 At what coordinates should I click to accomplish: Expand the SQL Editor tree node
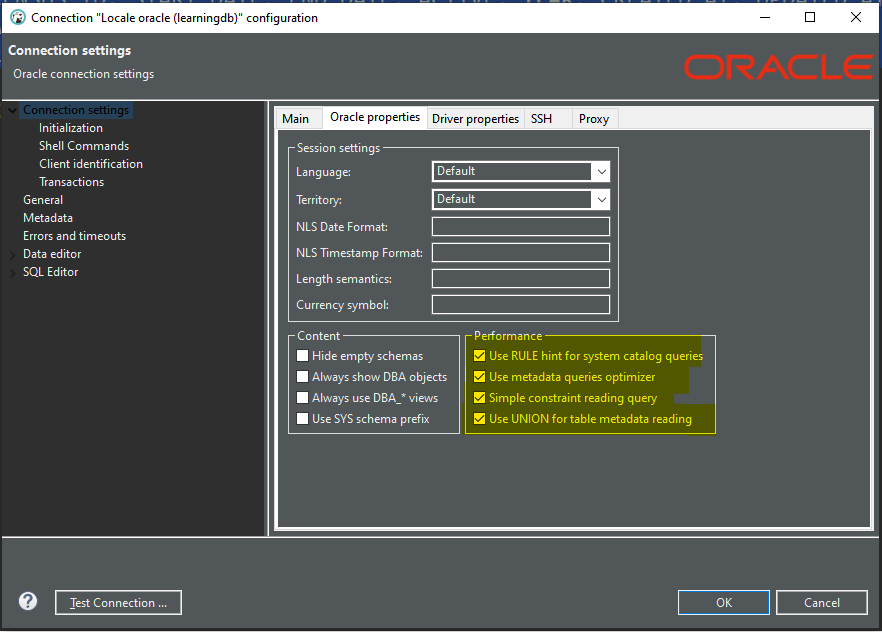point(12,272)
